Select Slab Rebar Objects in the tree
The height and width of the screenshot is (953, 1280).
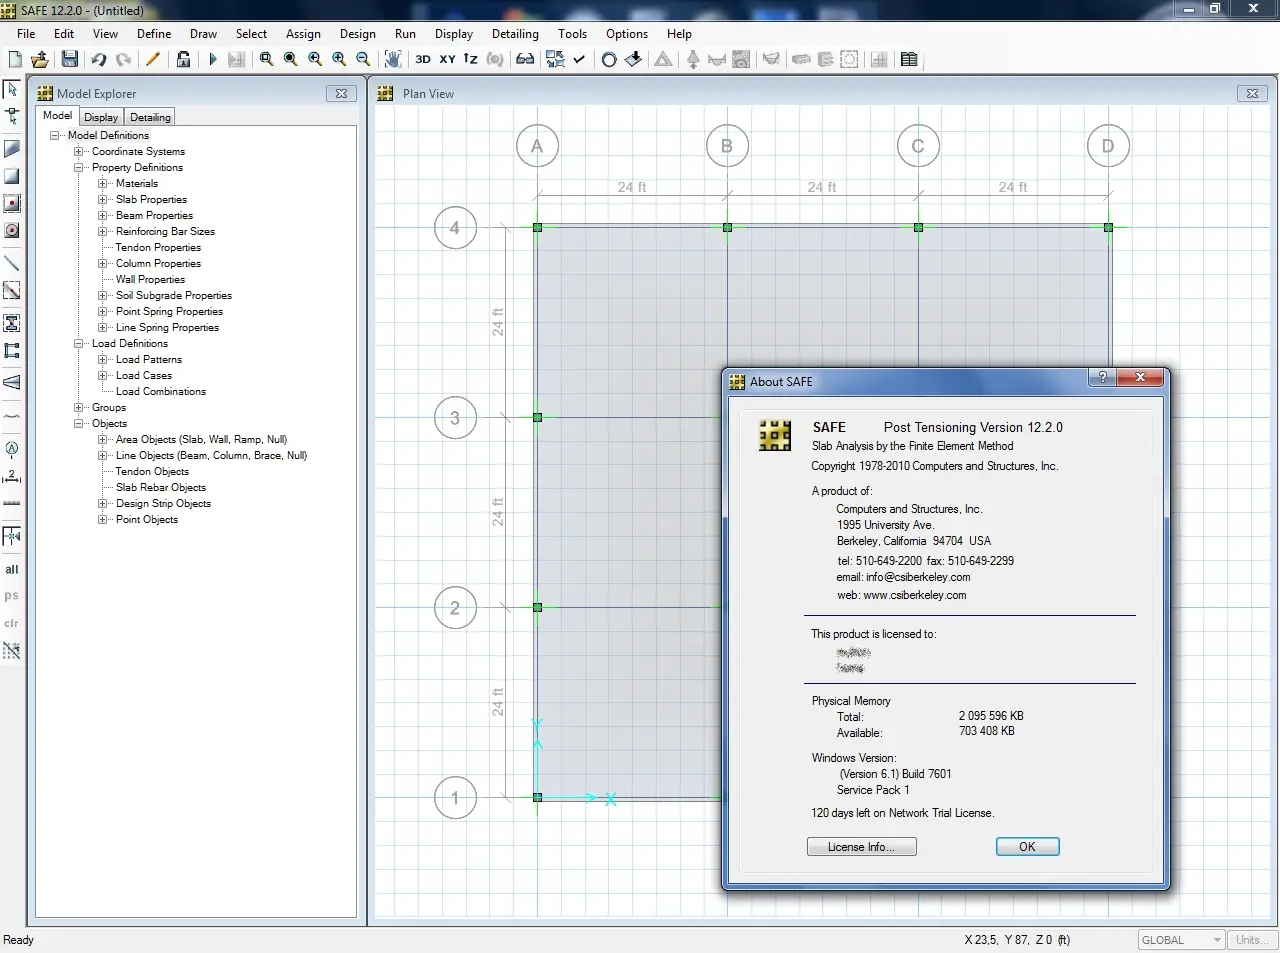161,487
